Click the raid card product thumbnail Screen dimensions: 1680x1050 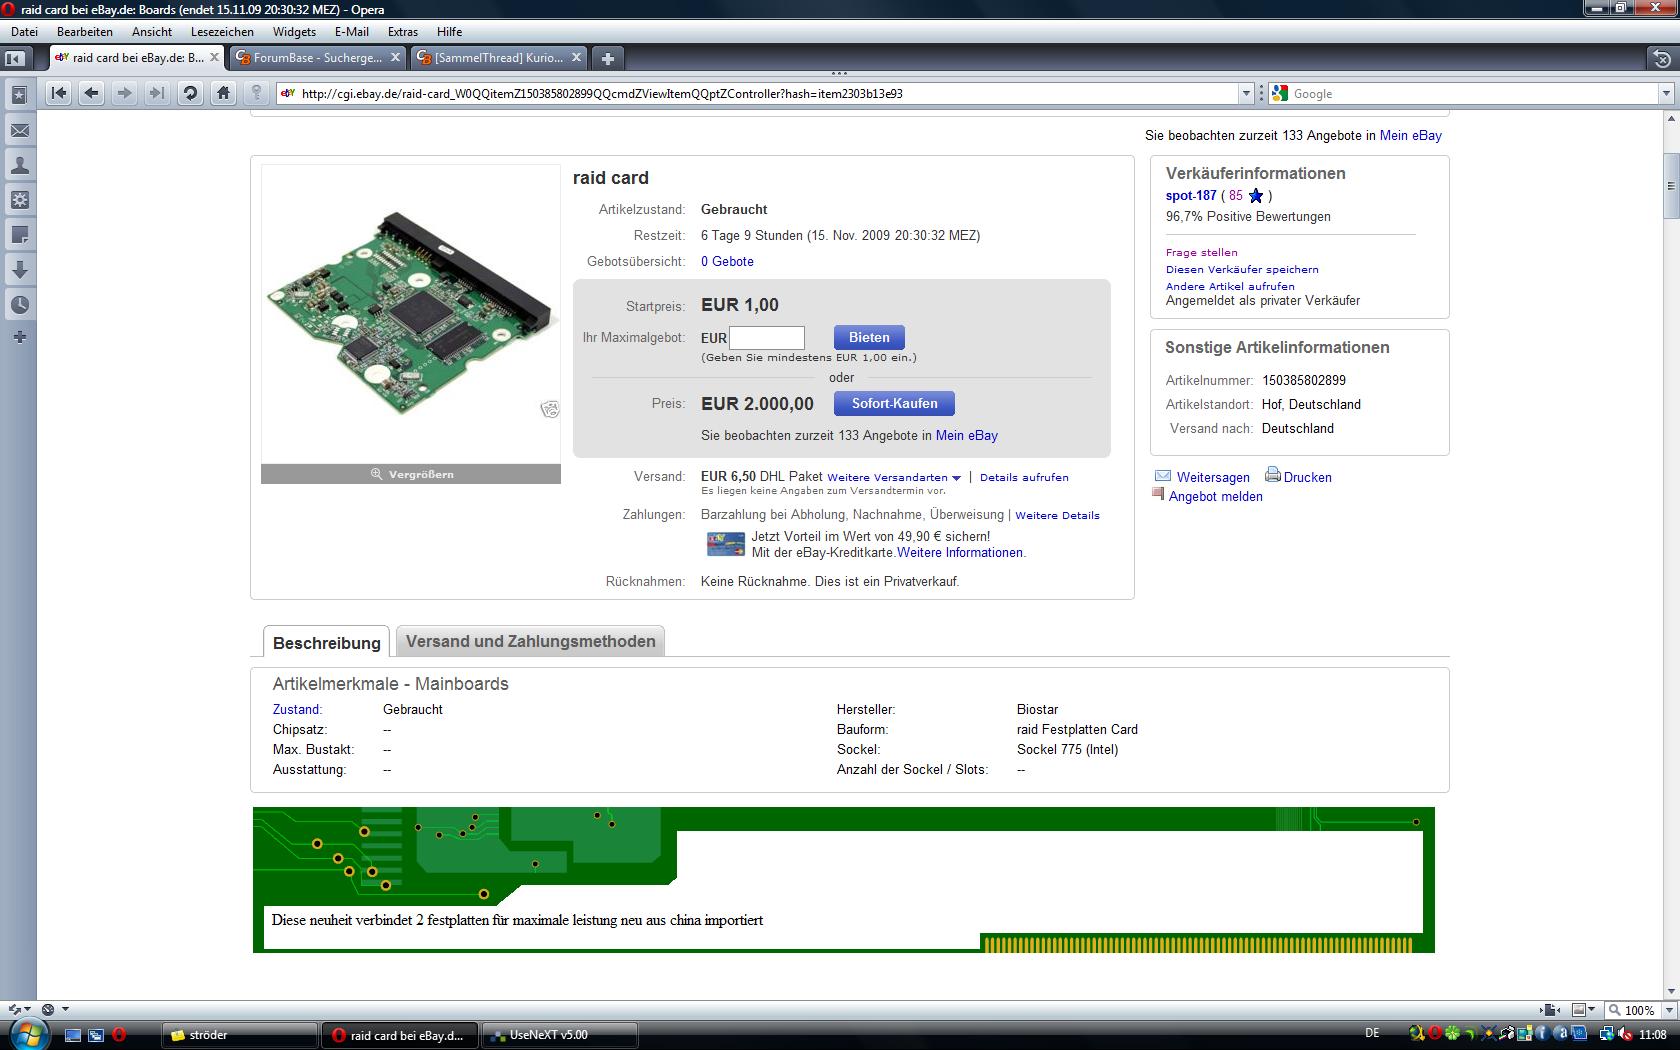pos(410,314)
